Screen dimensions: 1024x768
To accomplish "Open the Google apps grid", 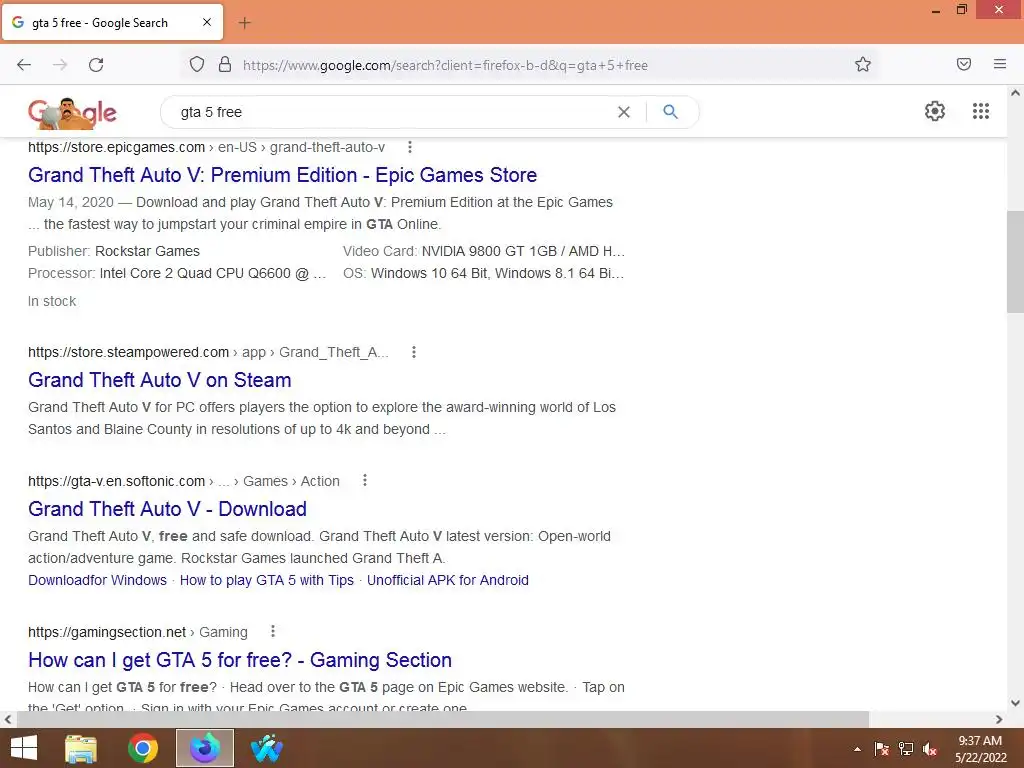I will [980, 111].
